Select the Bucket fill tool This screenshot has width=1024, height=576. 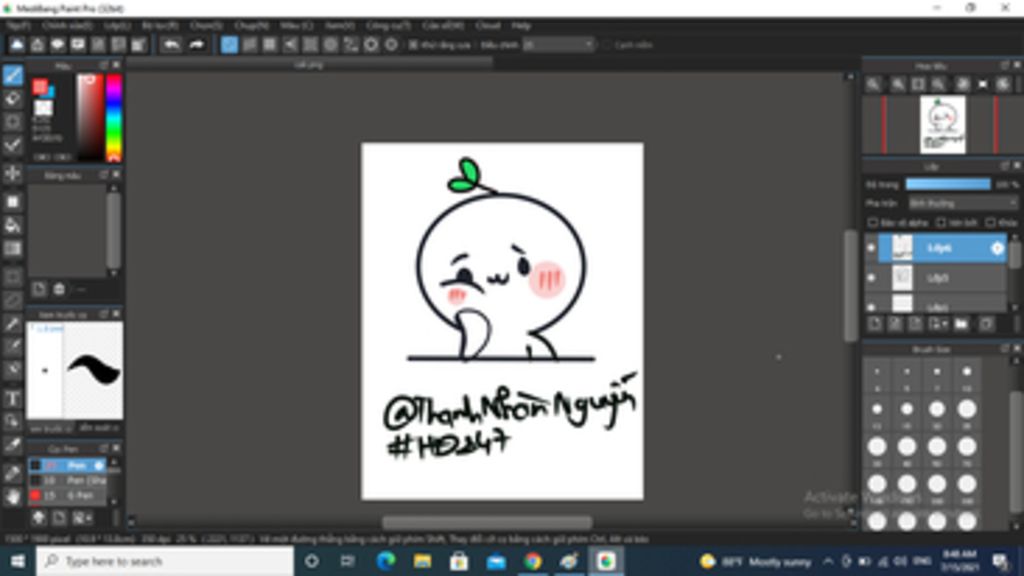pyautogui.click(x=12, y=225)
